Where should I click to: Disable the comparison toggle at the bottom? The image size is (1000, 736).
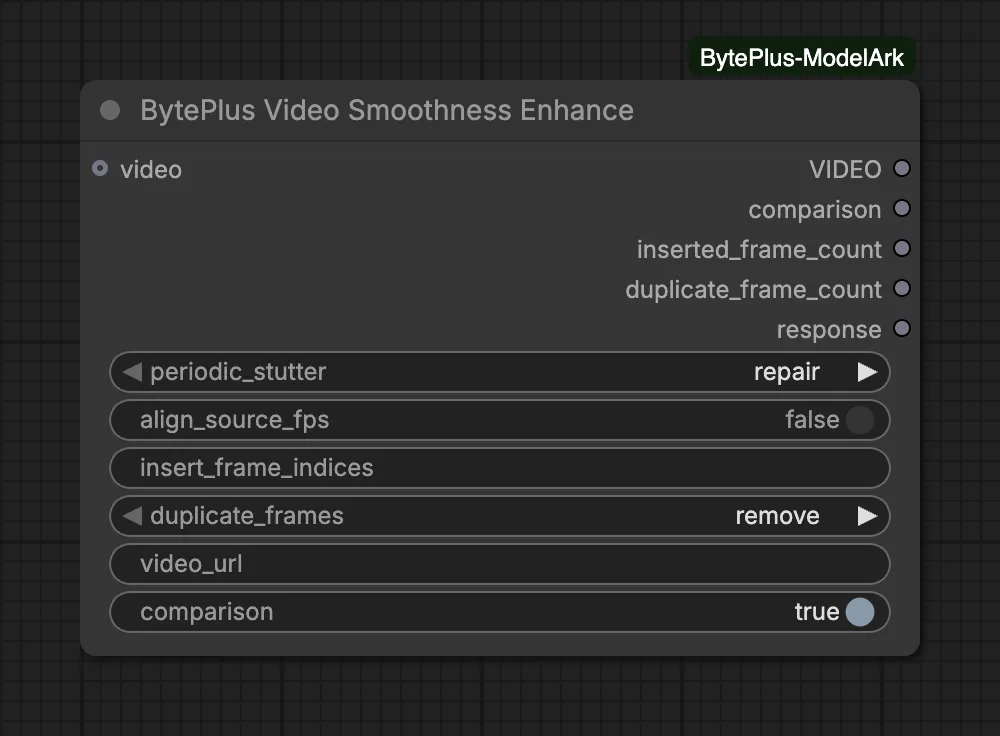pyautogui.click(x=860, y=612)
